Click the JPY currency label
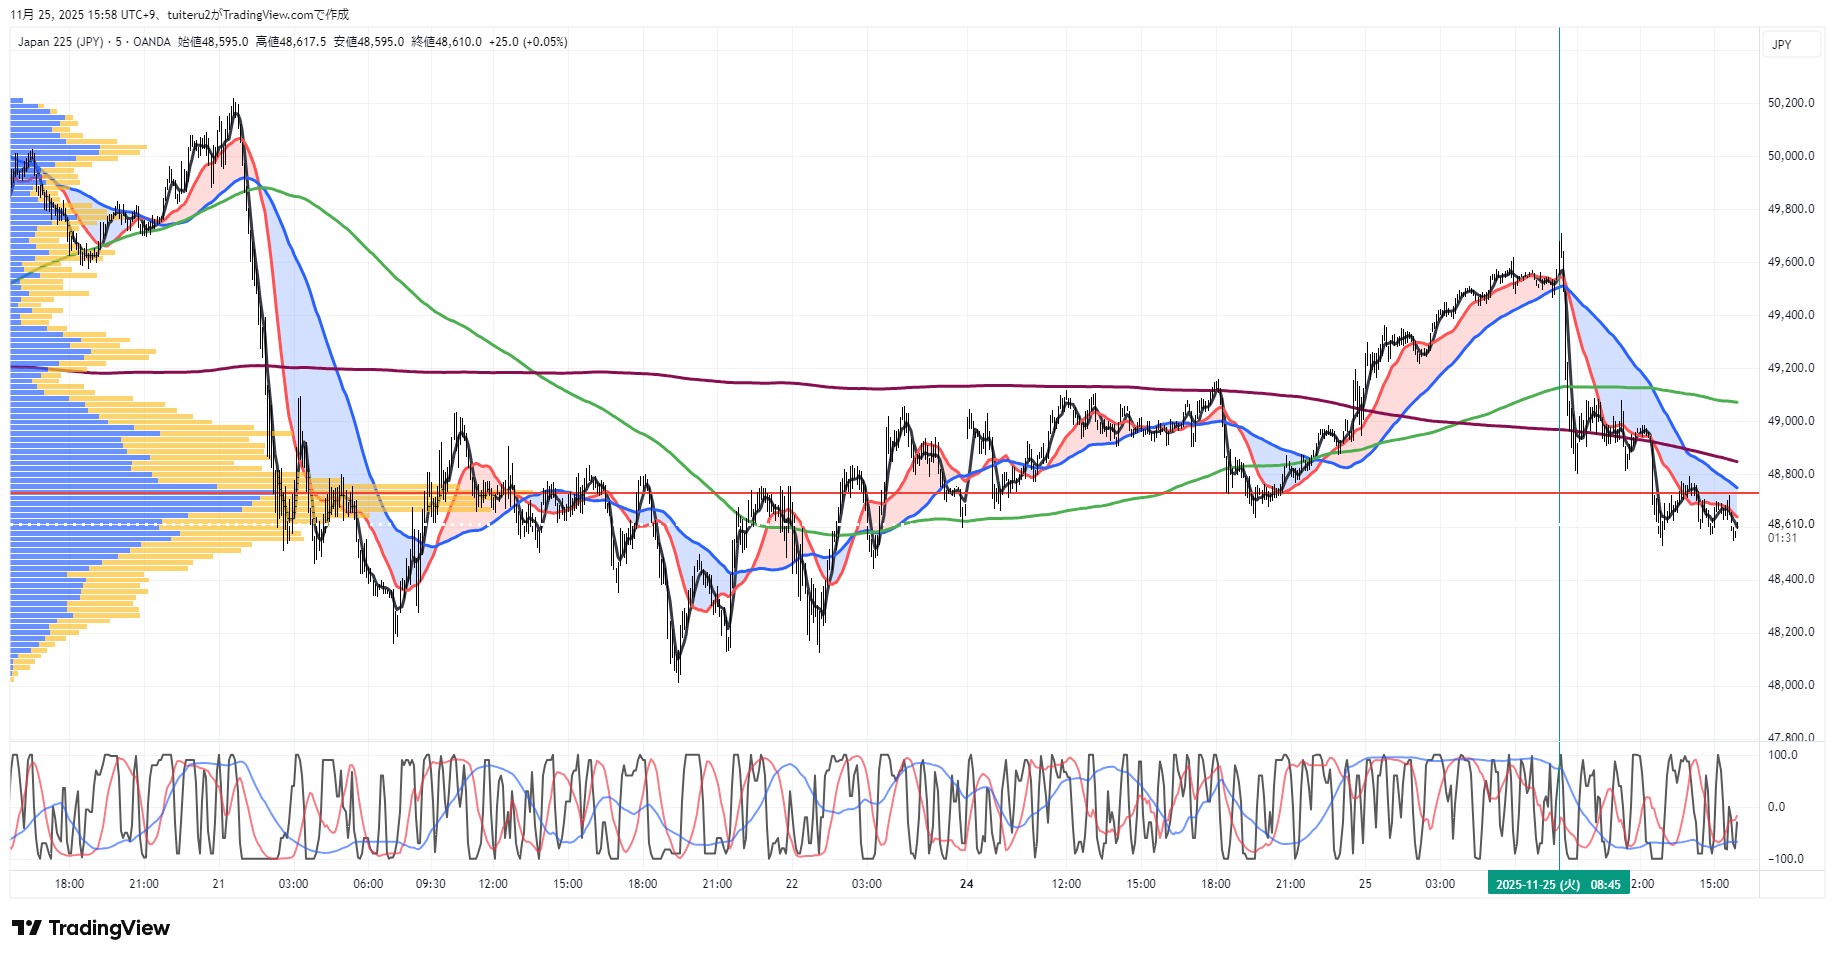This screenshot has height=958, width=1835. tap(1781, 45)
